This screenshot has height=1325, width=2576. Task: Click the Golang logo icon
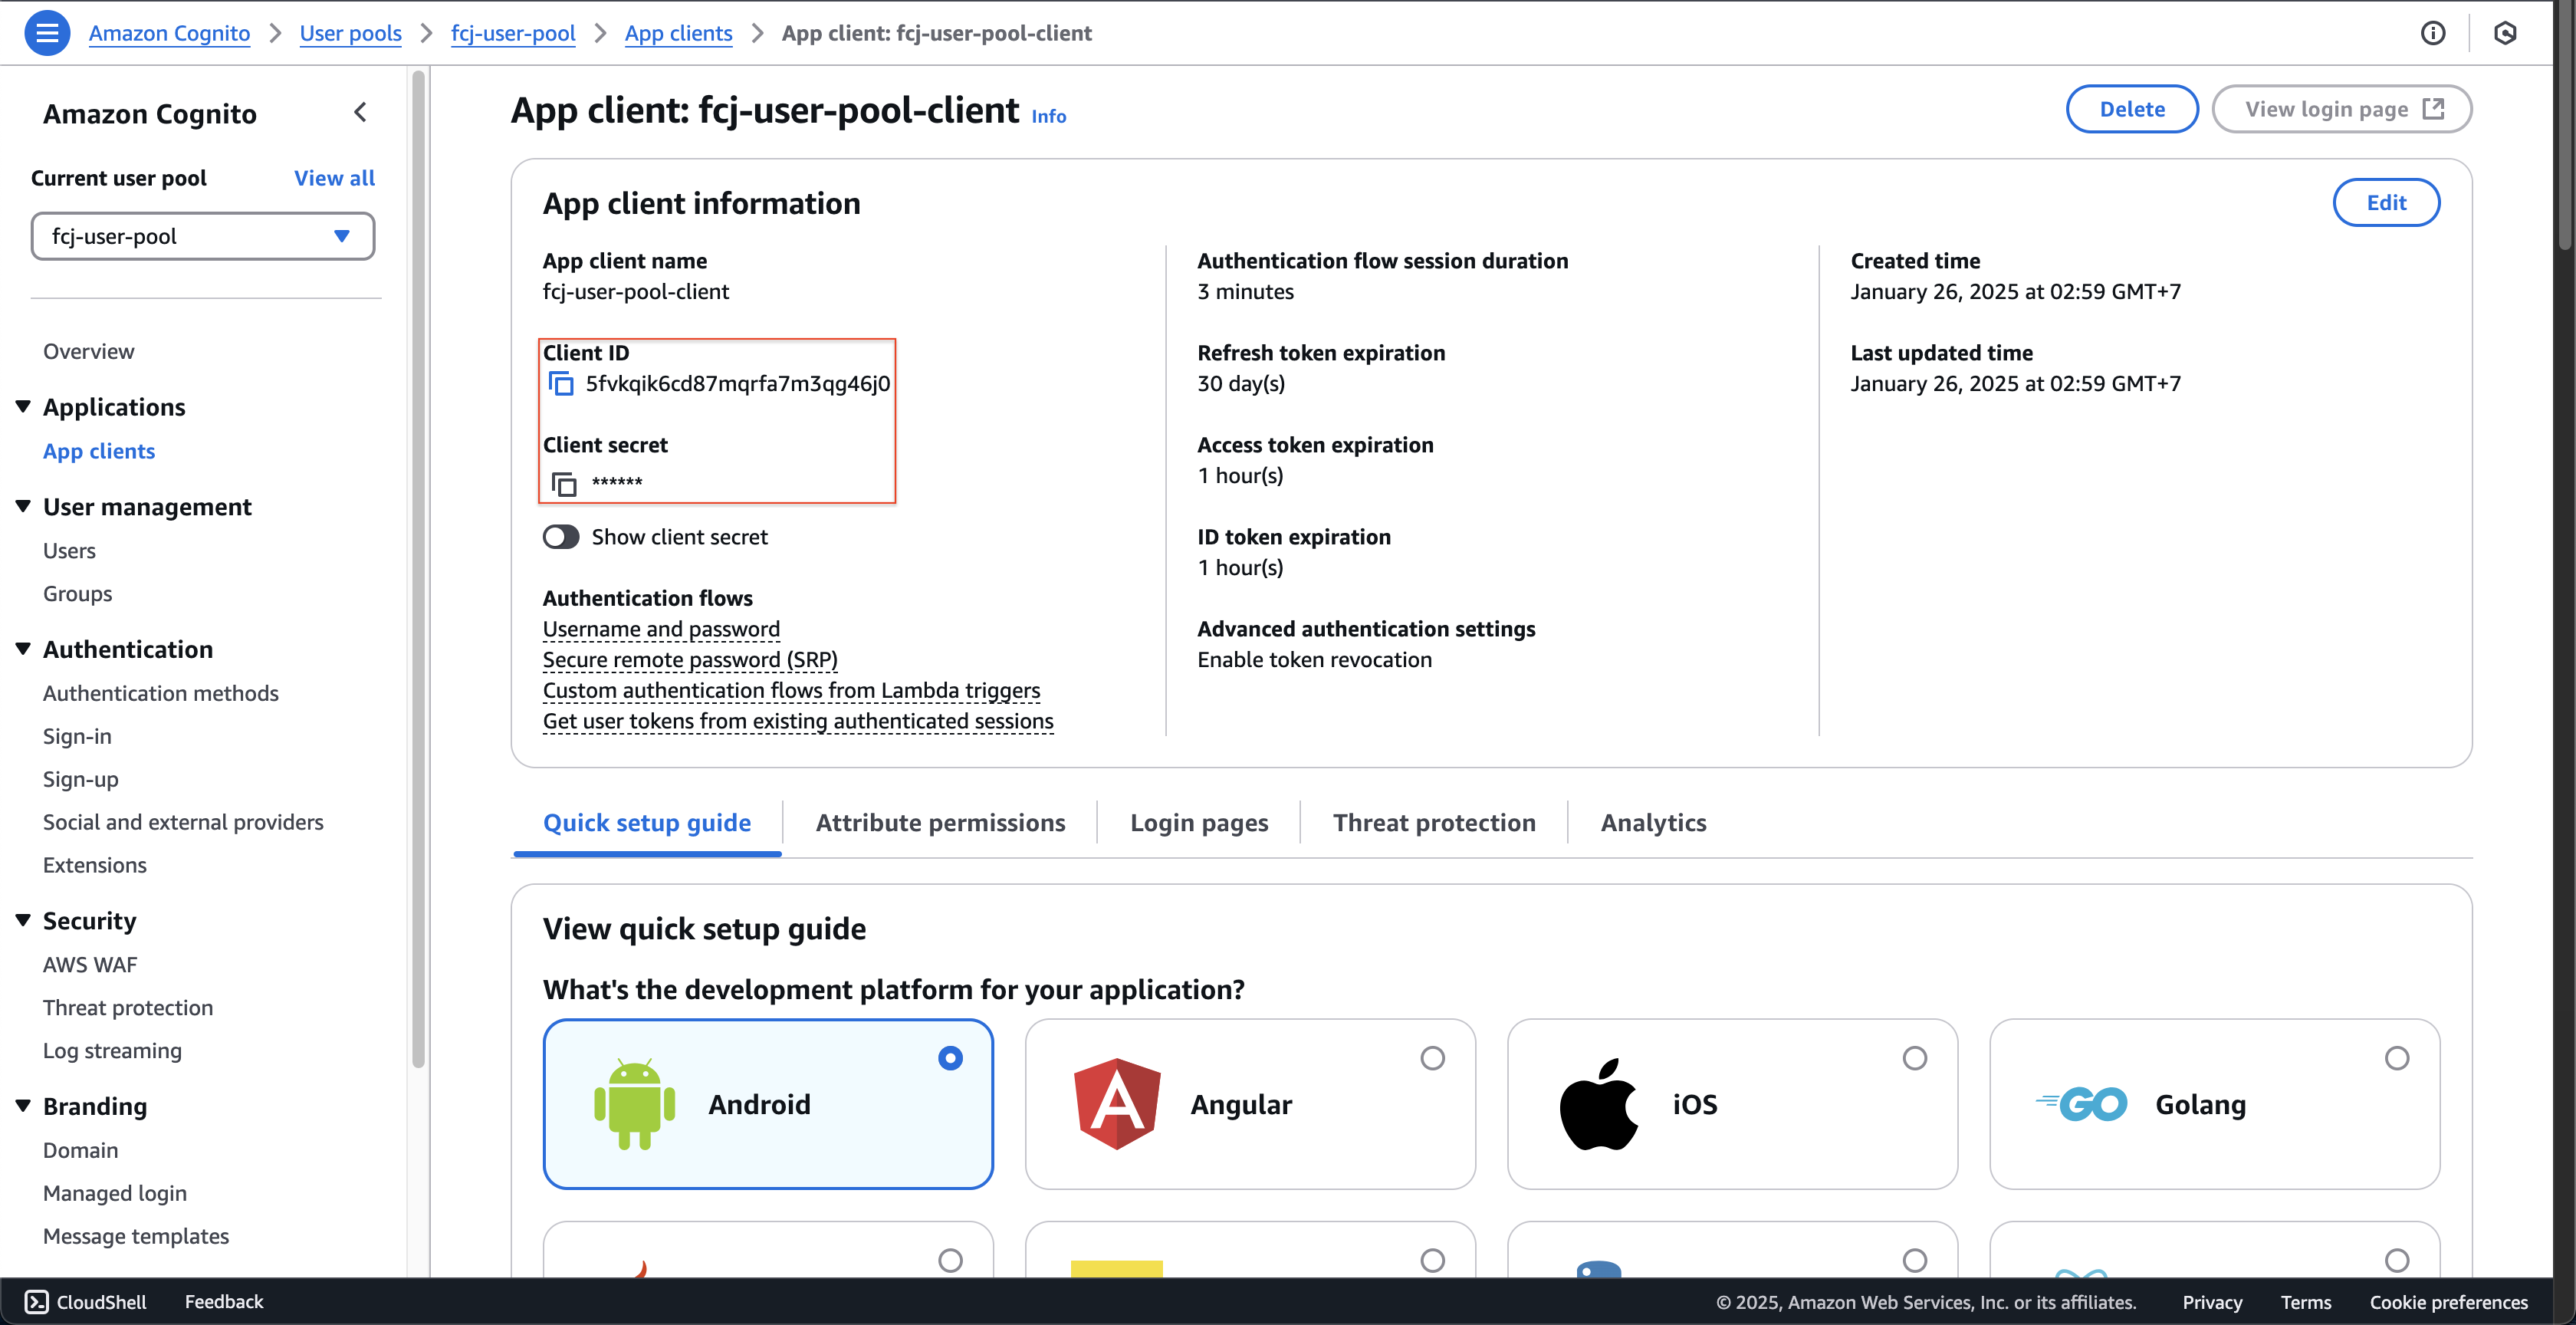(2082, 1104)
